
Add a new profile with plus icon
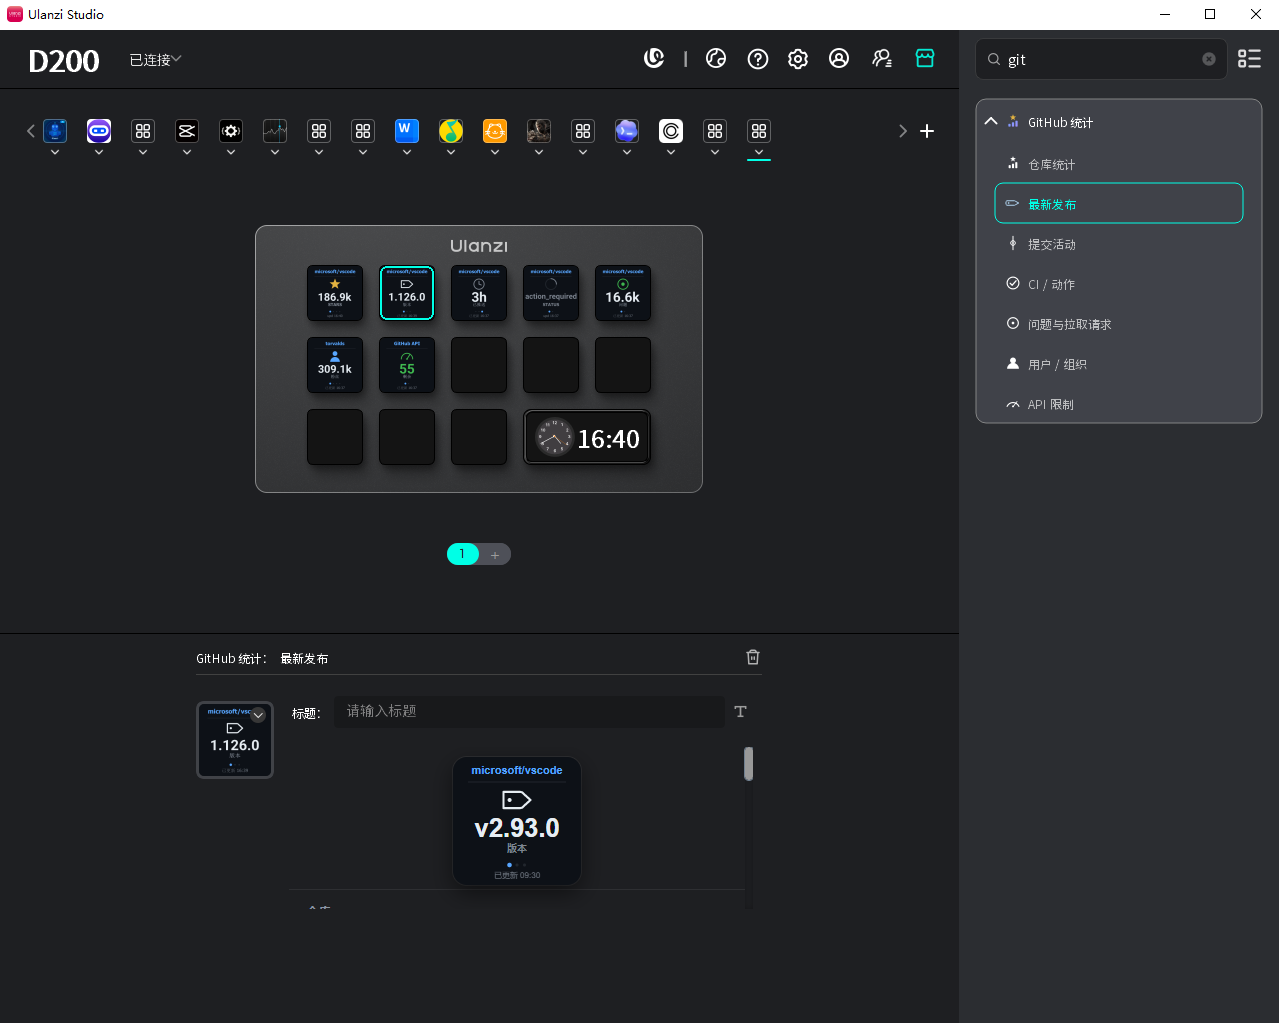(927, 131)
